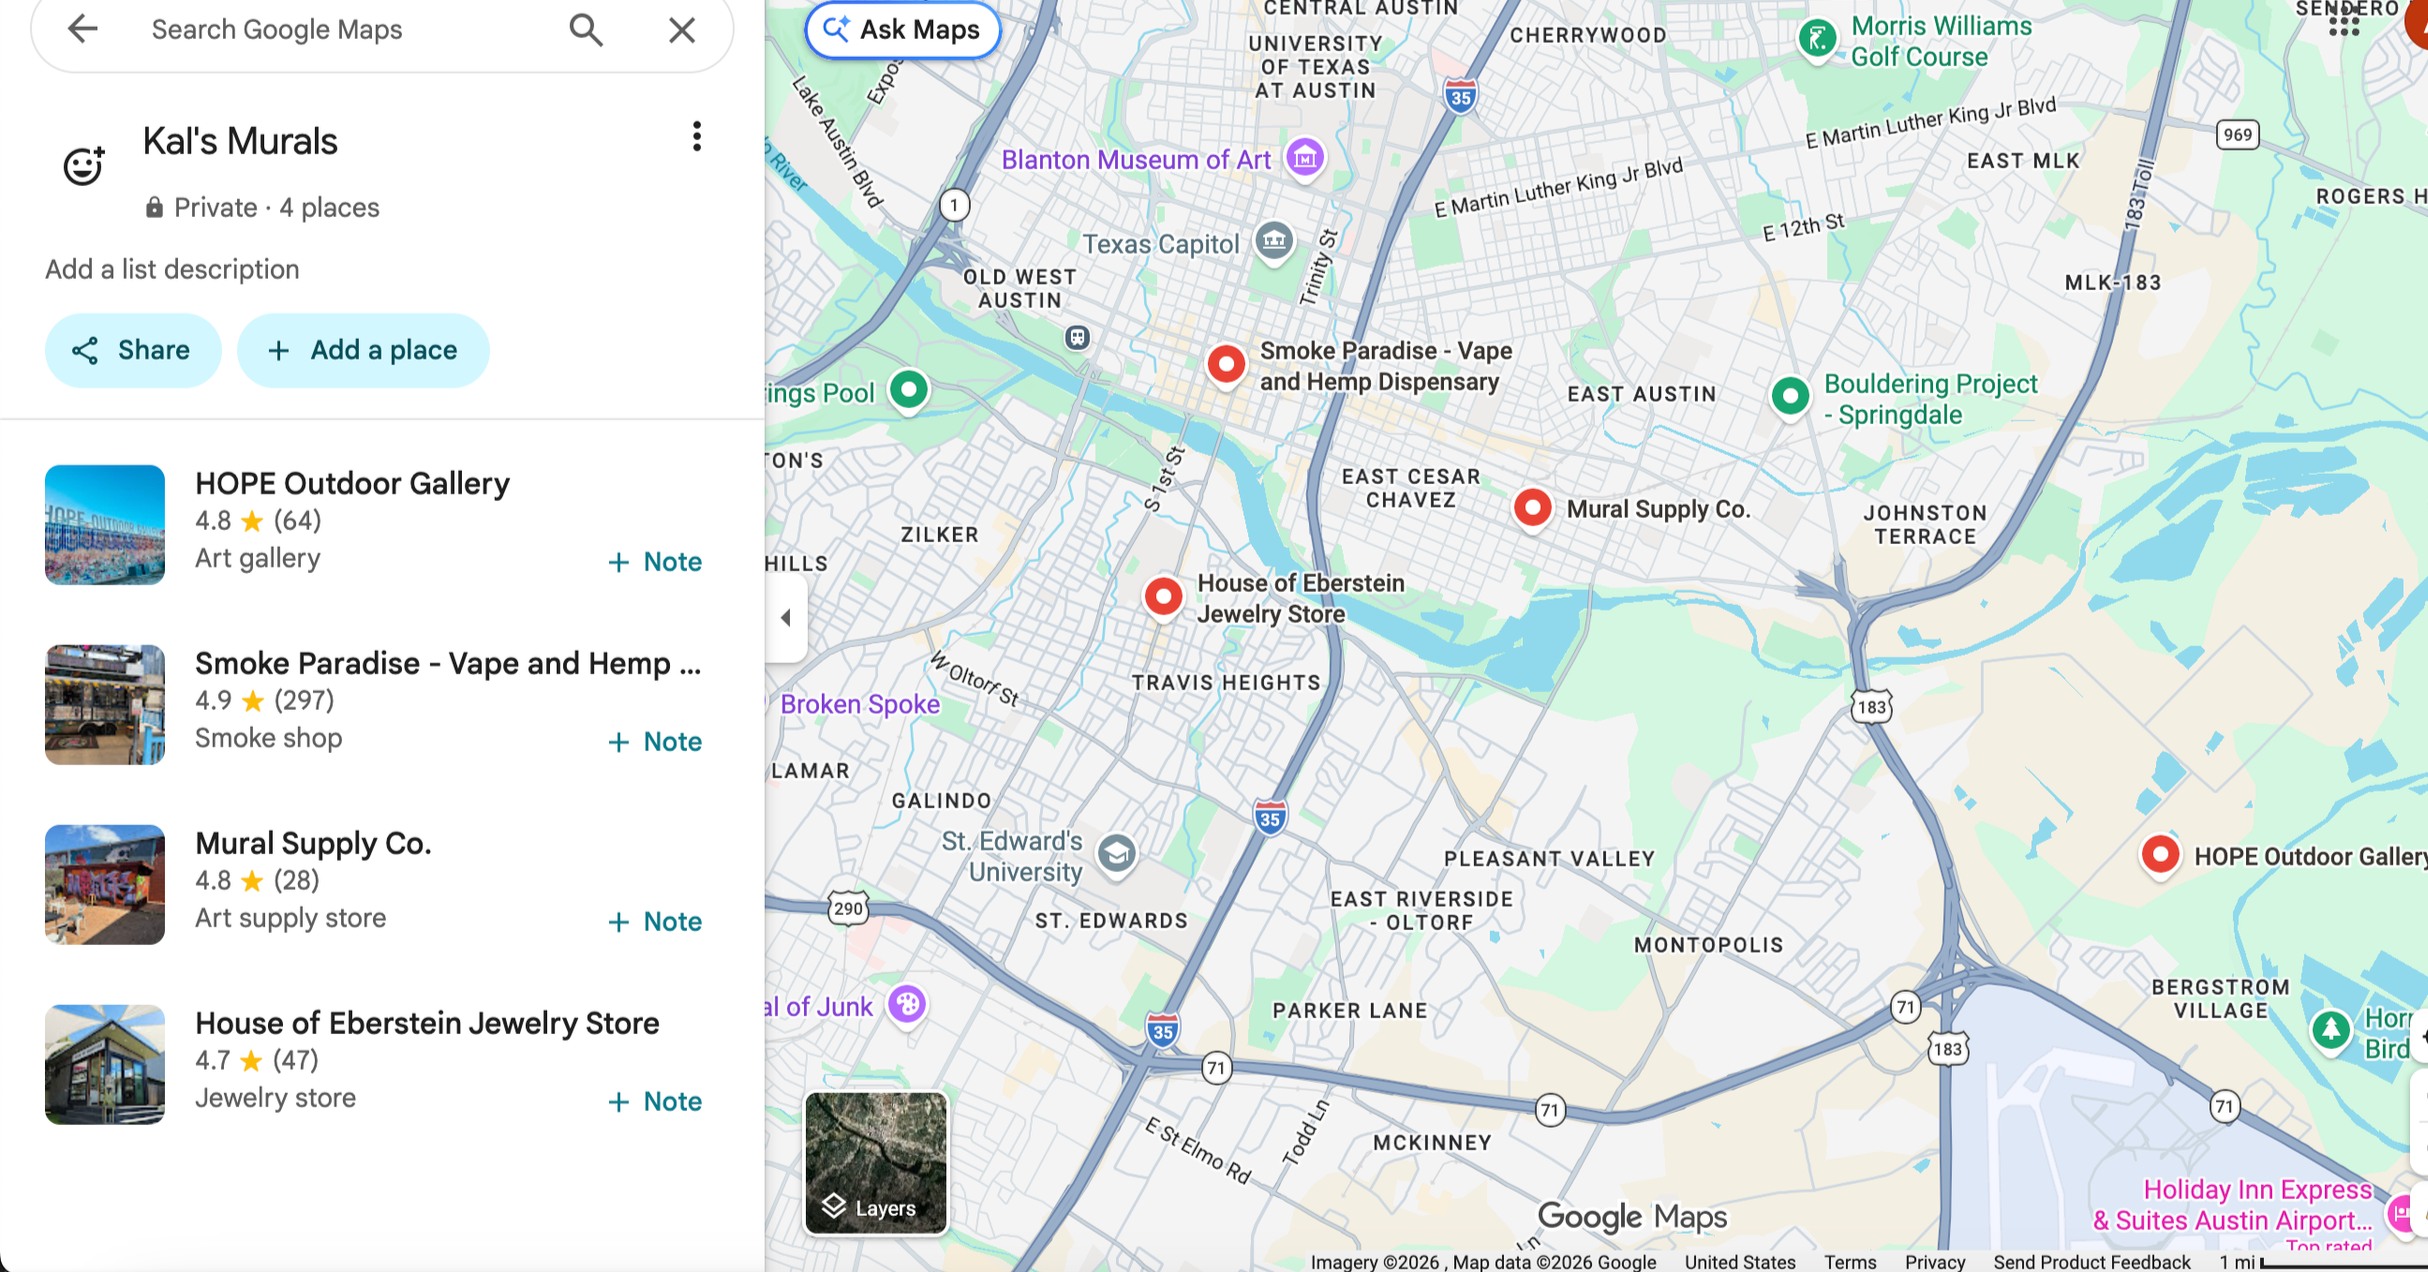Add a note to Mural Supply Co.
The image size is (2428, 1272).
coord(655,922)
